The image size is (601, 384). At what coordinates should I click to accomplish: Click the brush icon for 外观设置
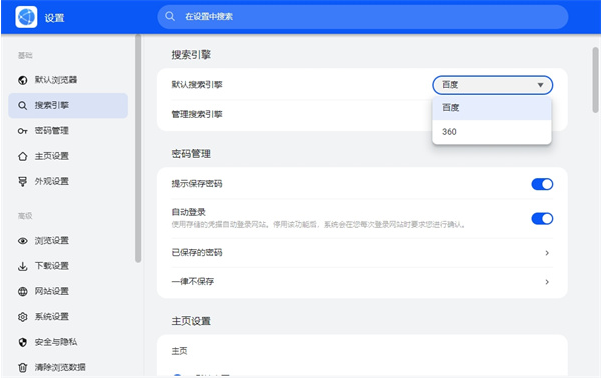pyautogui.click(x=23, y=182)
